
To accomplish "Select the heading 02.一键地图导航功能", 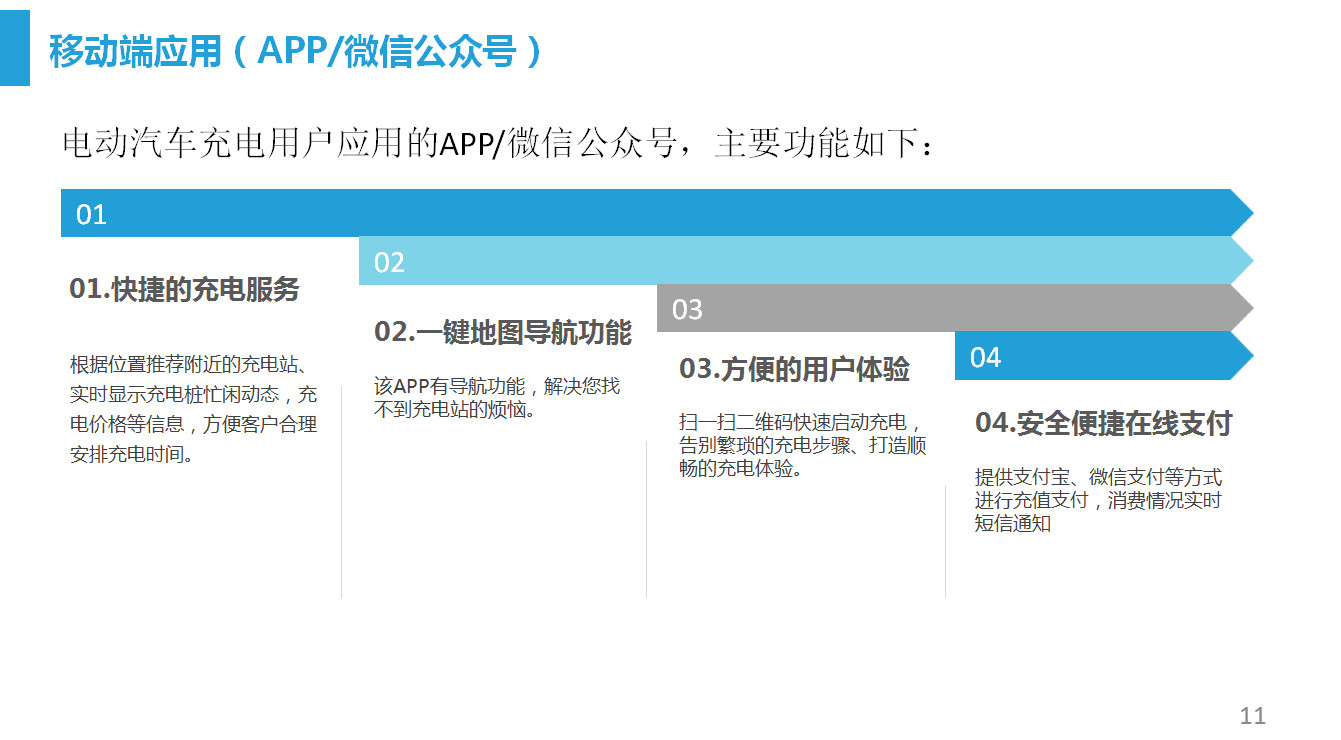I will (503, 332).
